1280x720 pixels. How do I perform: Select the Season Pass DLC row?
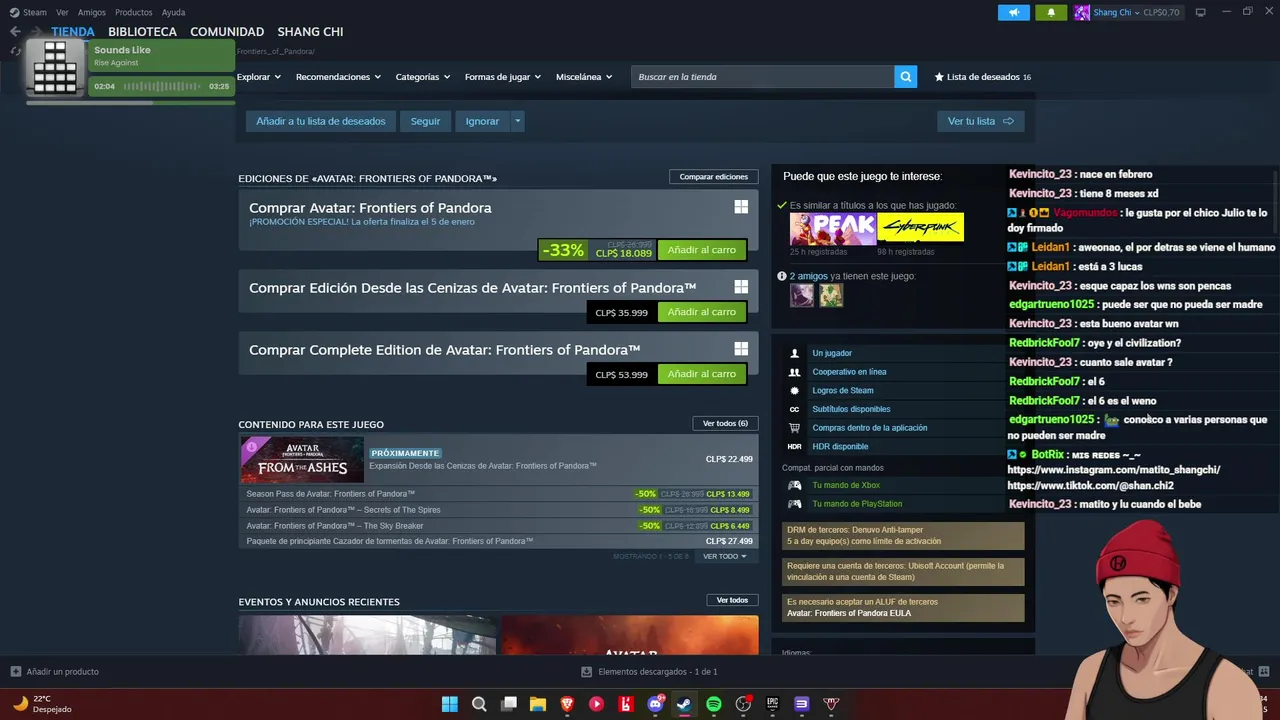point(498,494)
